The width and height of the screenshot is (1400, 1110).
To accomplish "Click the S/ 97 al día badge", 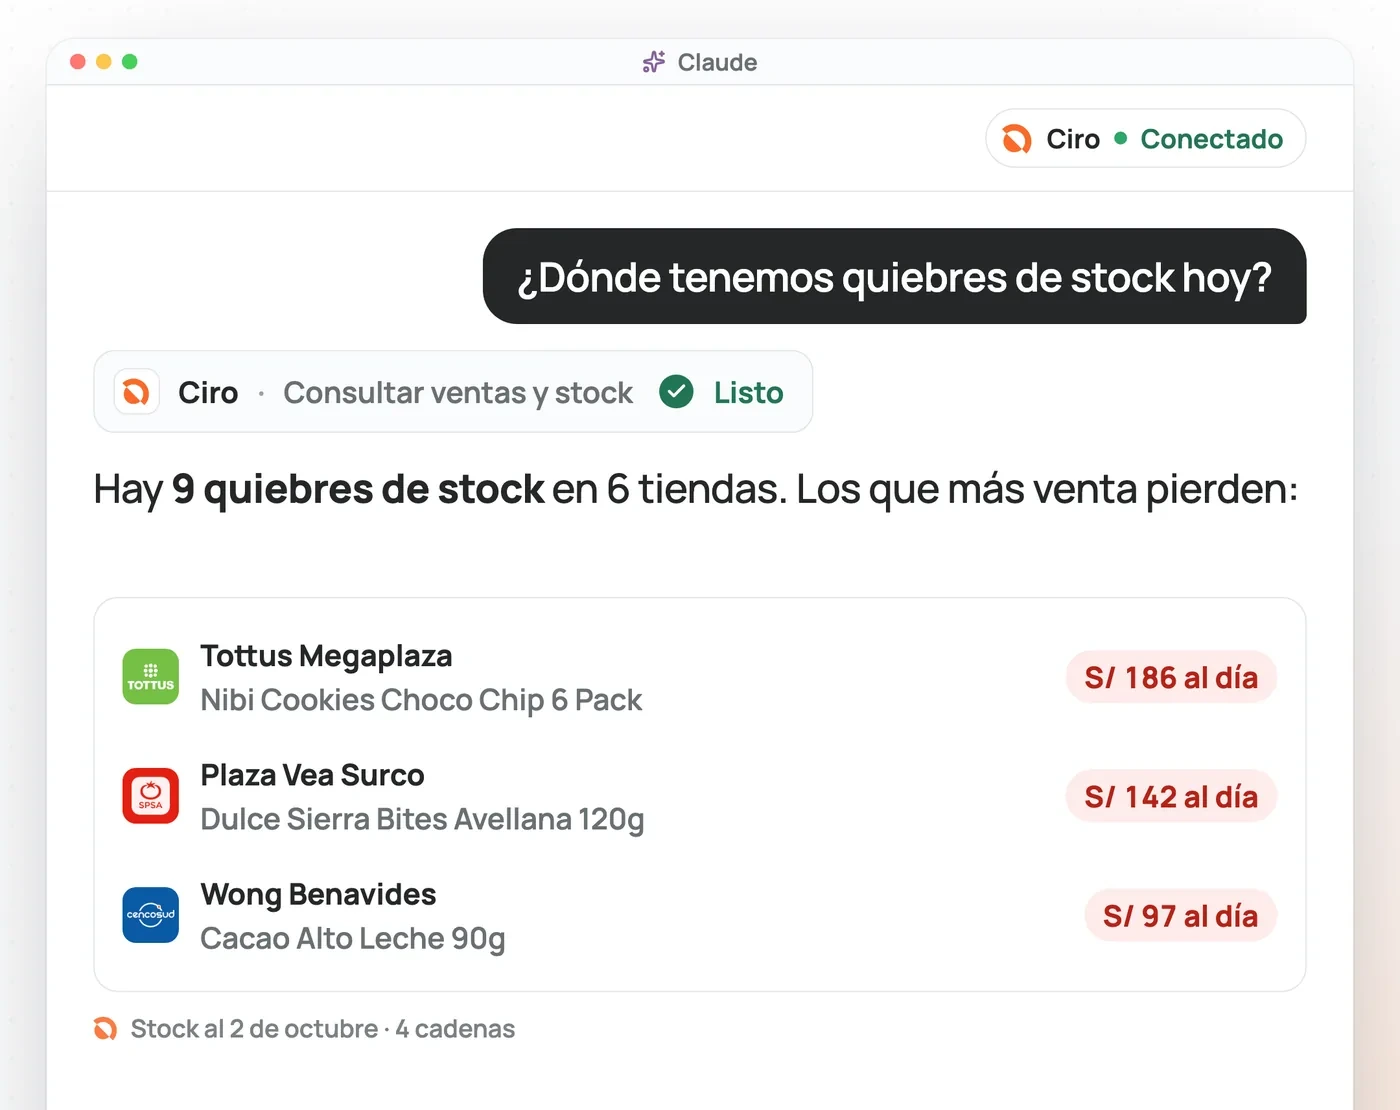I will 1180,915.
